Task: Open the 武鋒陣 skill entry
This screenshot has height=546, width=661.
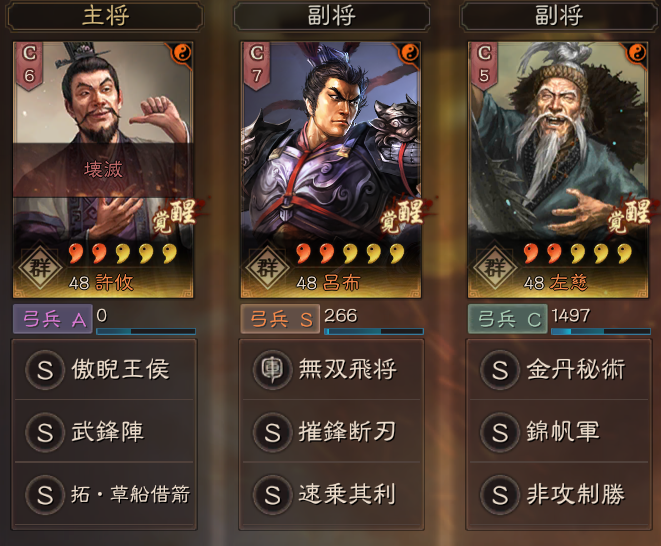Action: [104, 431]
